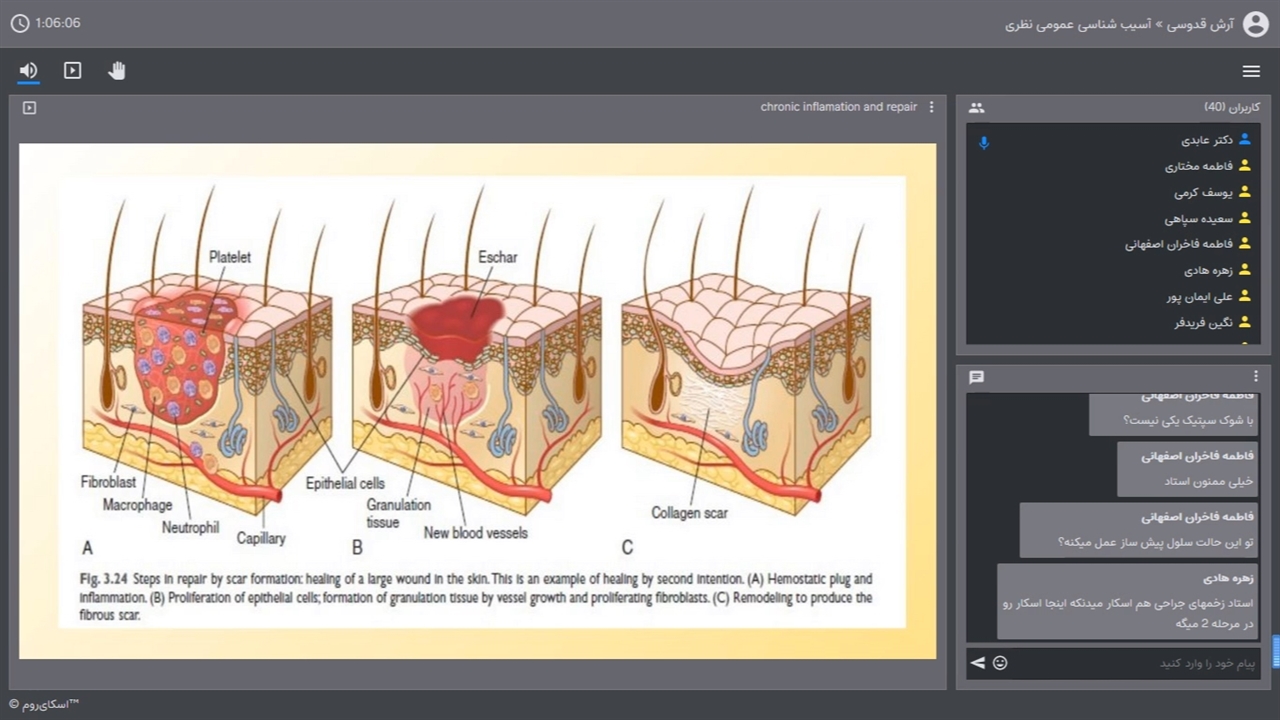
Task: Click the anatomy slide image
Action: coord(478,400)
